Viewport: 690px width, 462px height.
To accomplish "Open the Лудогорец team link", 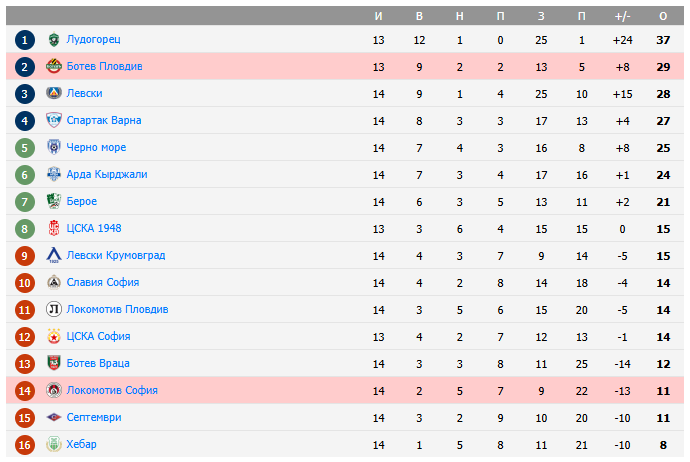I will (93, 40).
